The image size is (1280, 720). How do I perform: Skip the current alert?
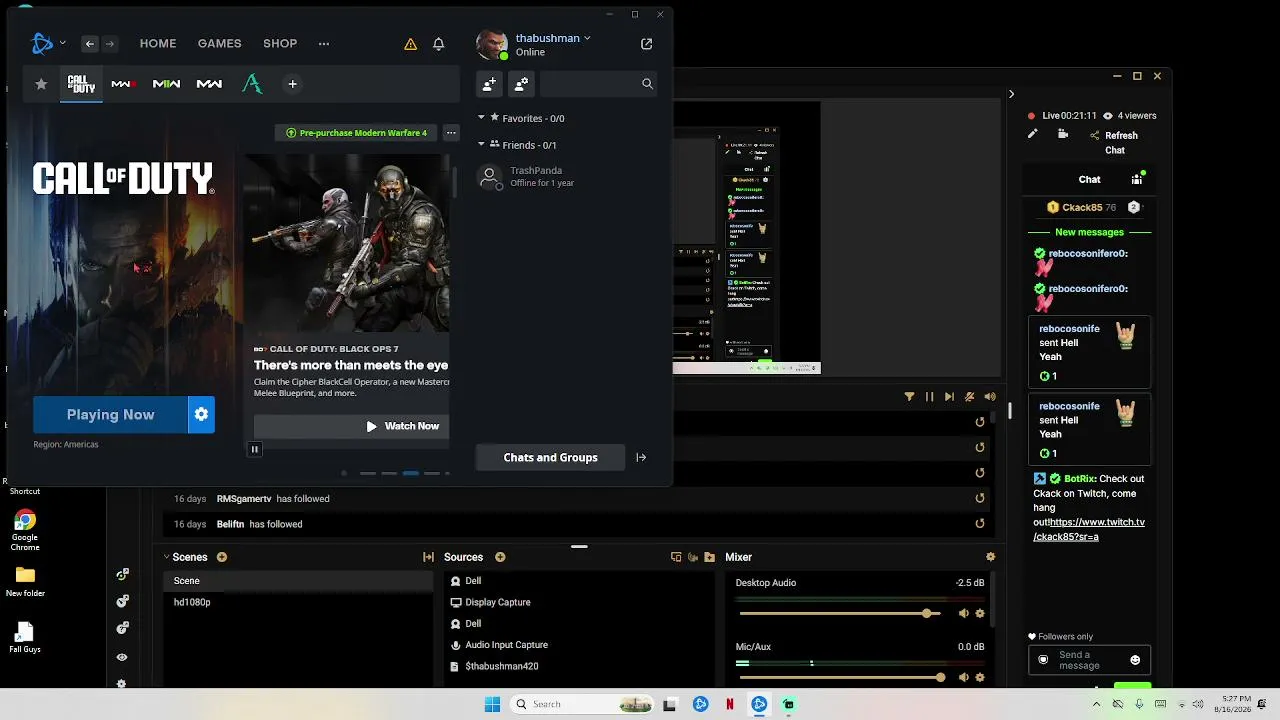pos(949,397)
